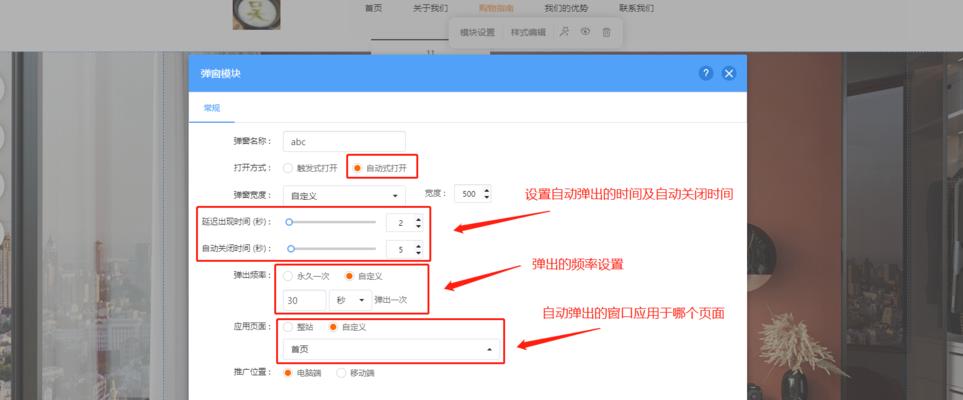This screenshot has height=400, width=963.
Task: Close the popup module dialog
Action: (729, 73)
